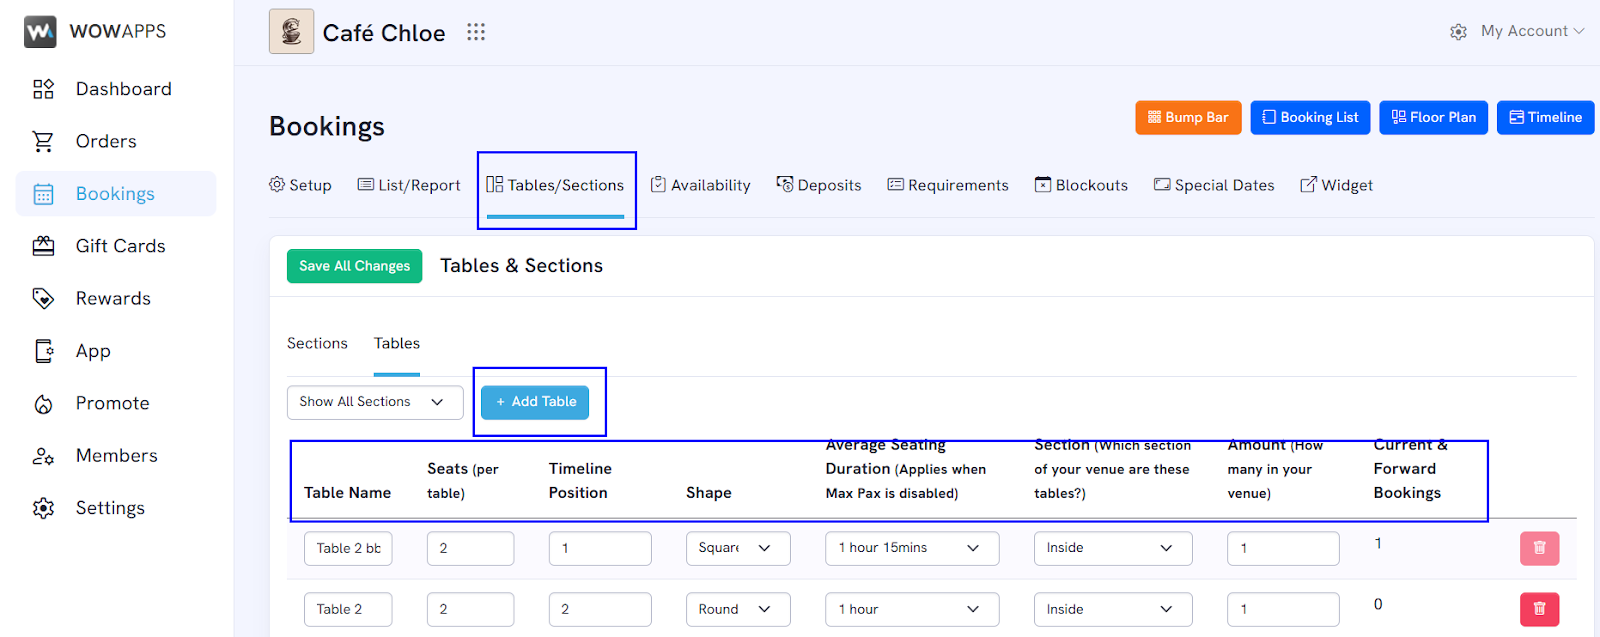This screenshot has width=1600, height=637.
Task: Click the App phone icon
Action: pos(43,351)
